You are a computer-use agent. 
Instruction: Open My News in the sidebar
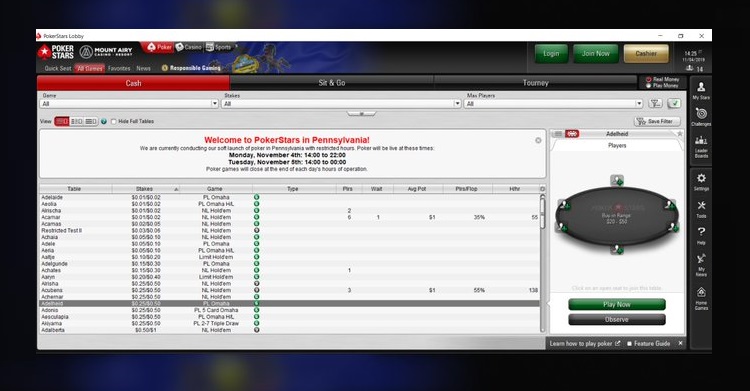701,265
